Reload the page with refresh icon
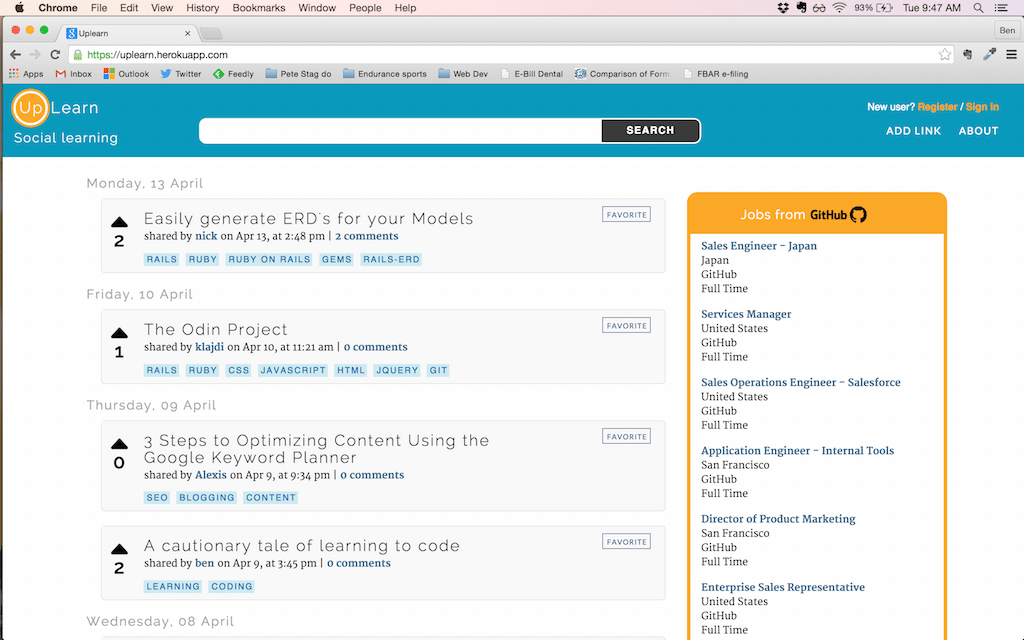Image resolution: width=1024 pixels, height=640 pixels. [x=55, y=55]
